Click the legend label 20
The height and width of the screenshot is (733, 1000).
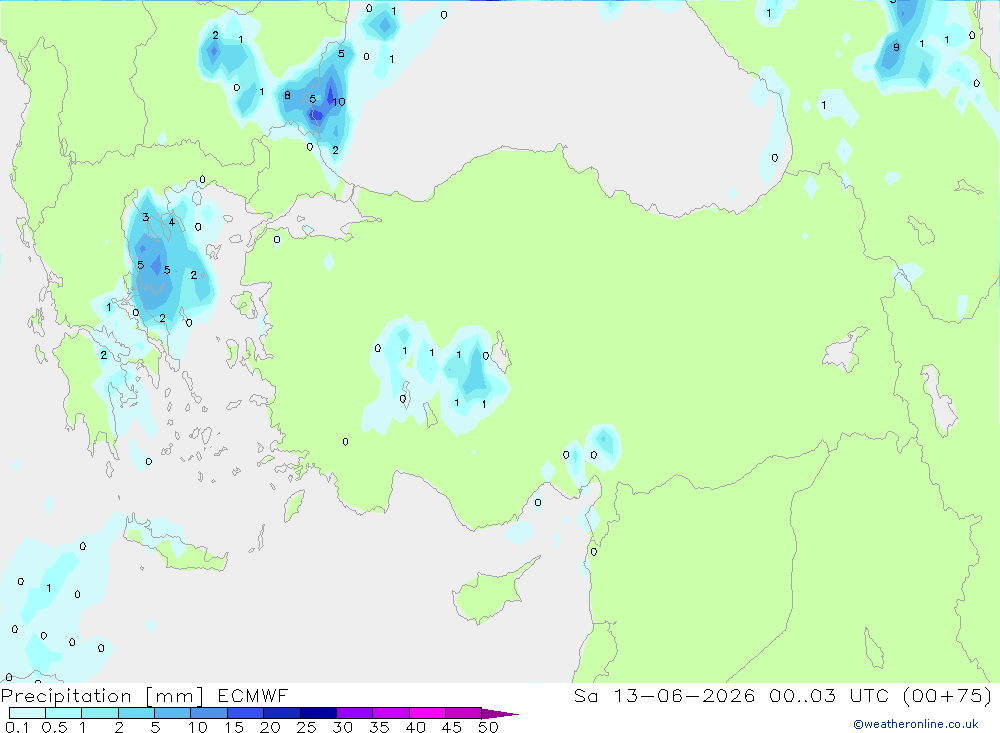pyautogui.click(x=270, y=727)
